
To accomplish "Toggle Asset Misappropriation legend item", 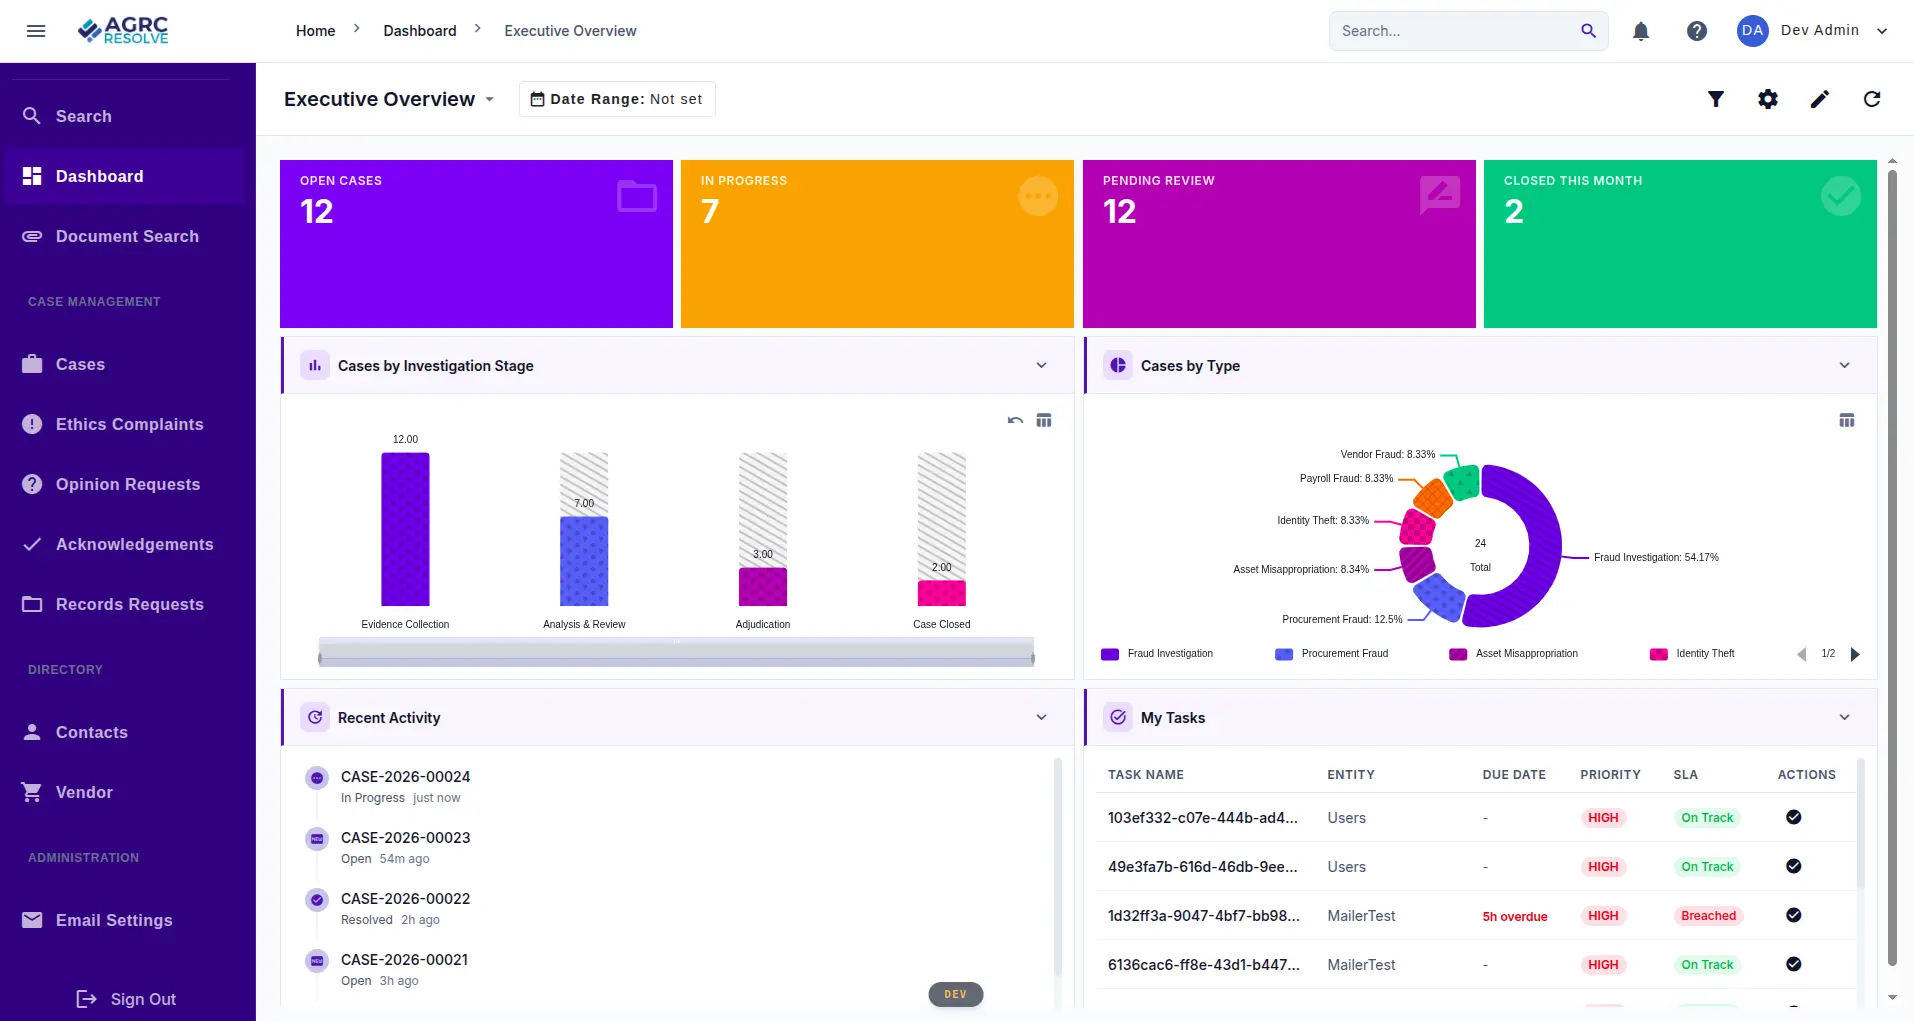I will point(1514,654).
